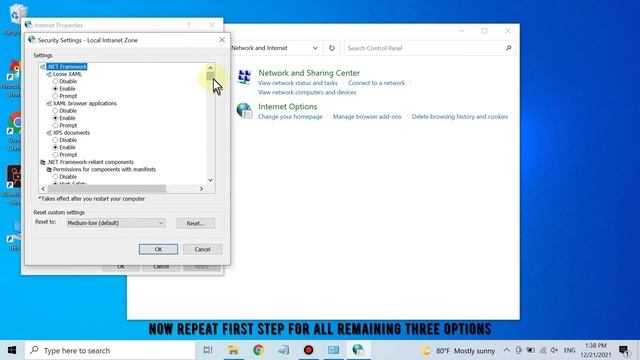
Task: Click the Internet Options globe icon
Action: 244,110
